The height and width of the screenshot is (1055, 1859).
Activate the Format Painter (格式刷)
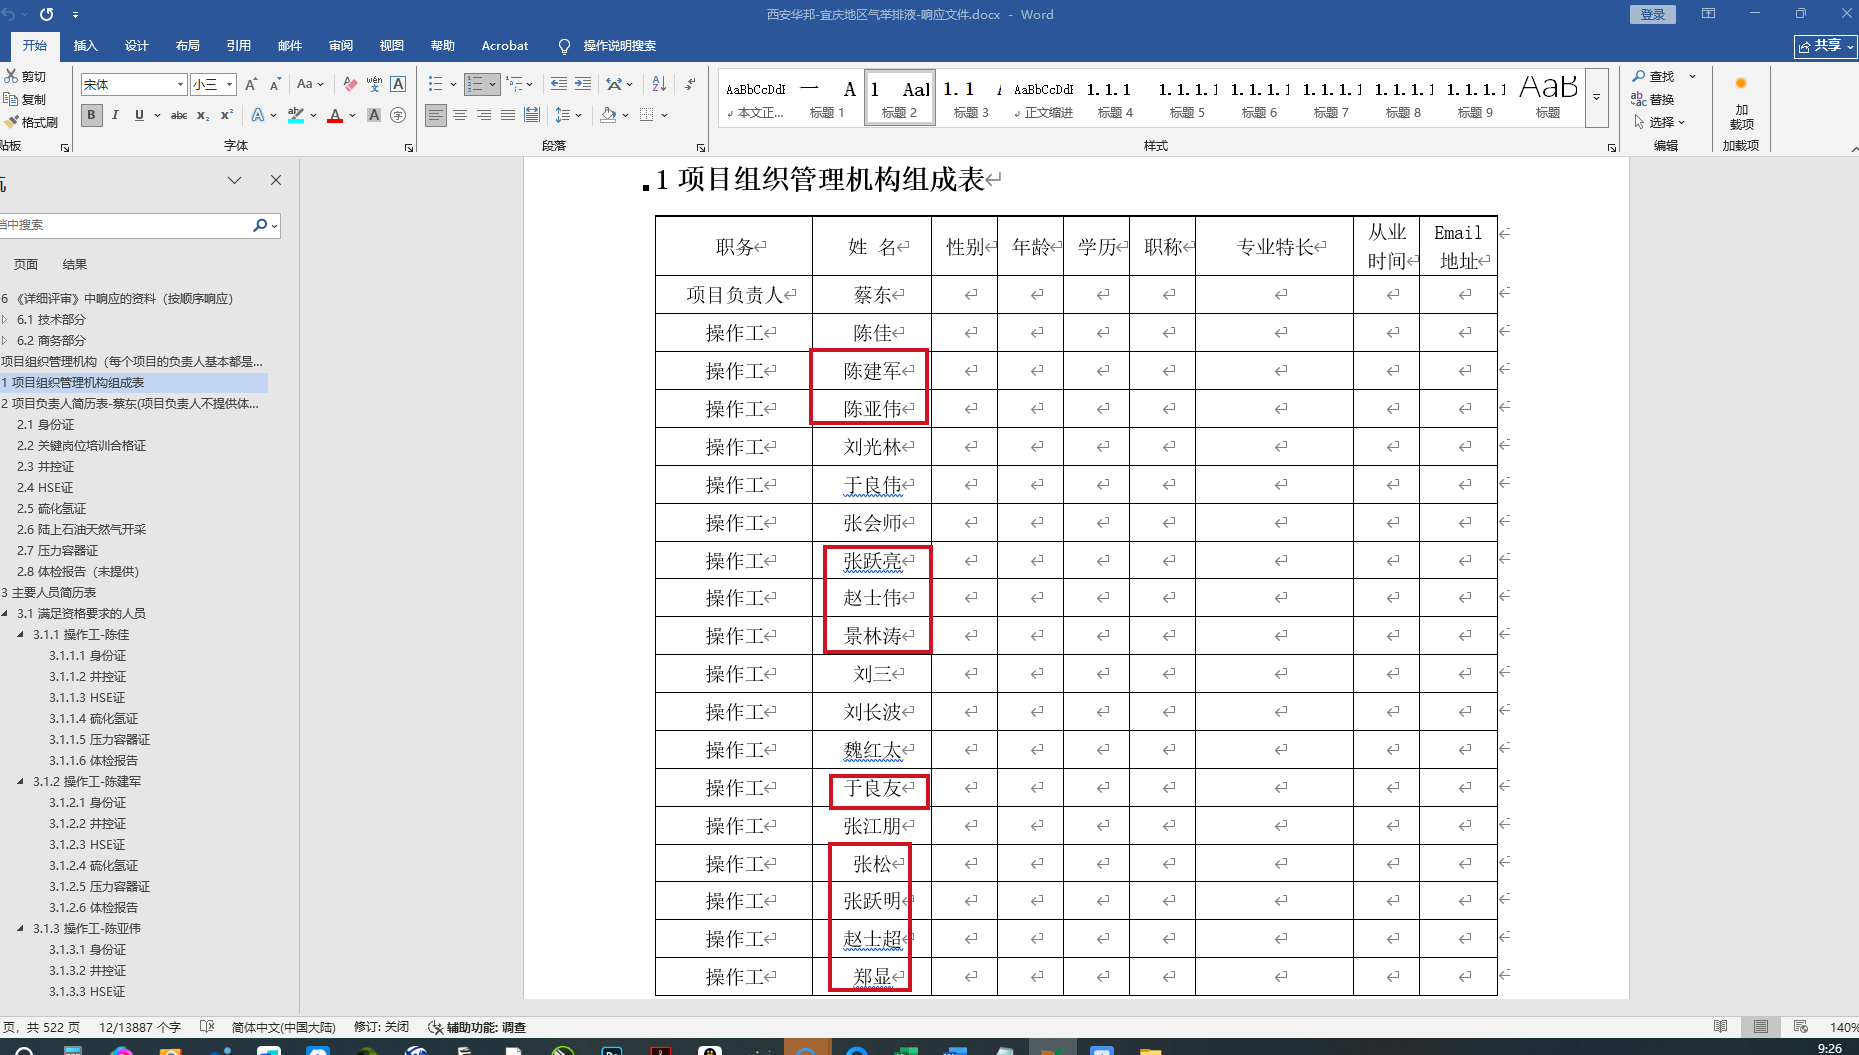click(31, 122)
